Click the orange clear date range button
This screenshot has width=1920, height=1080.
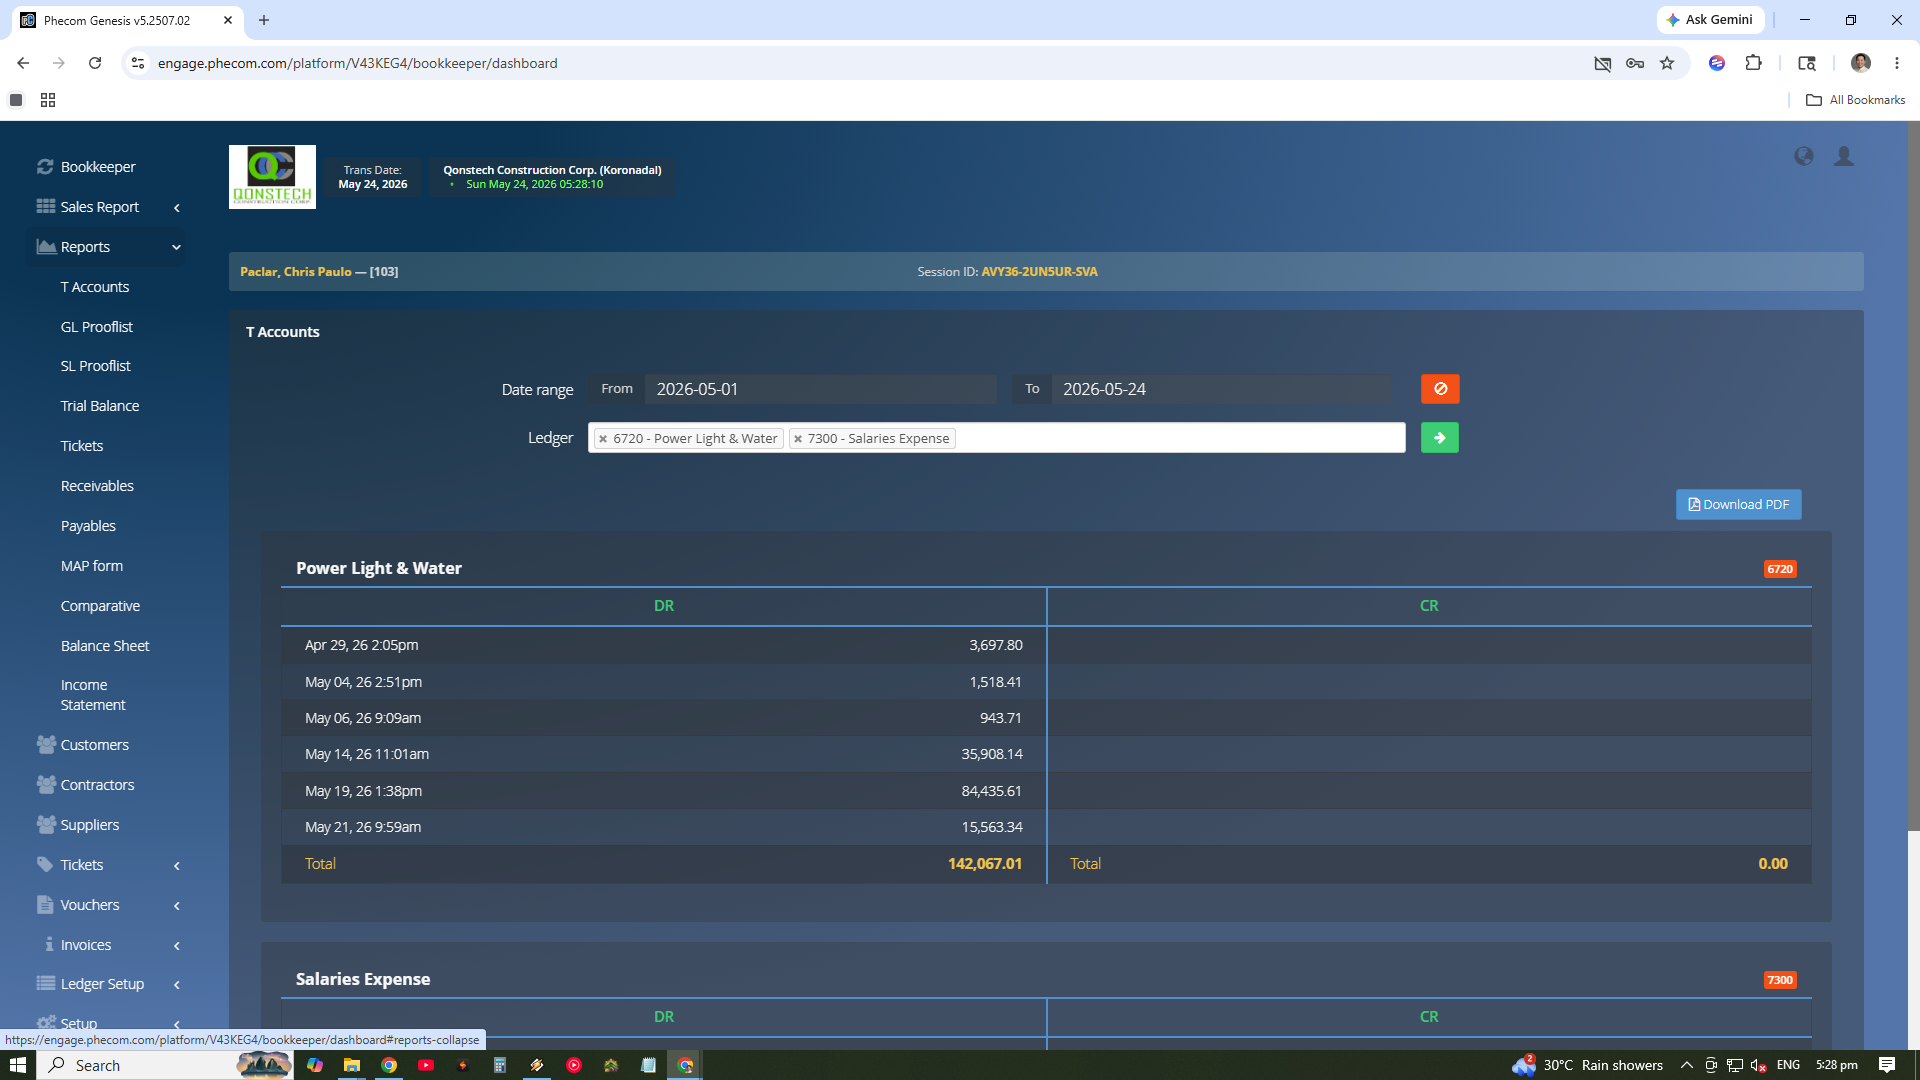pos(1440,389)
